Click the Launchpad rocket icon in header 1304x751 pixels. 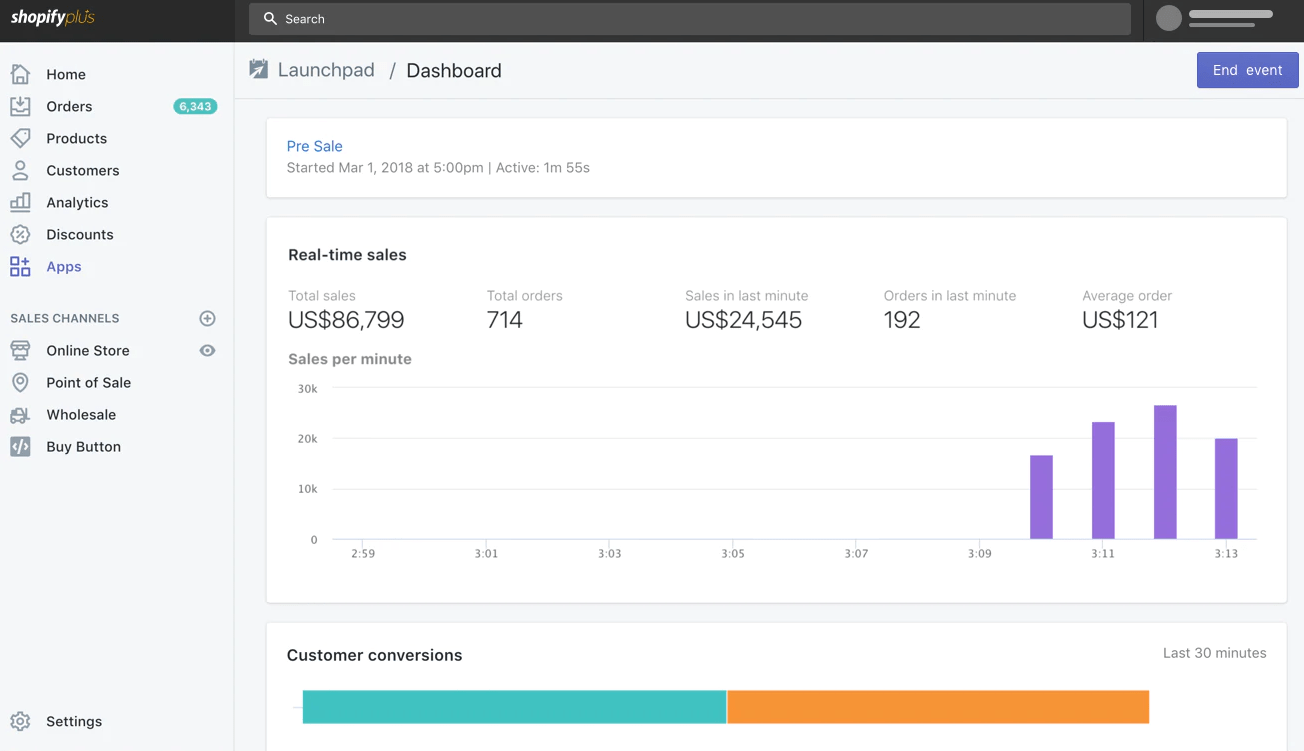(x=259, y=70)
